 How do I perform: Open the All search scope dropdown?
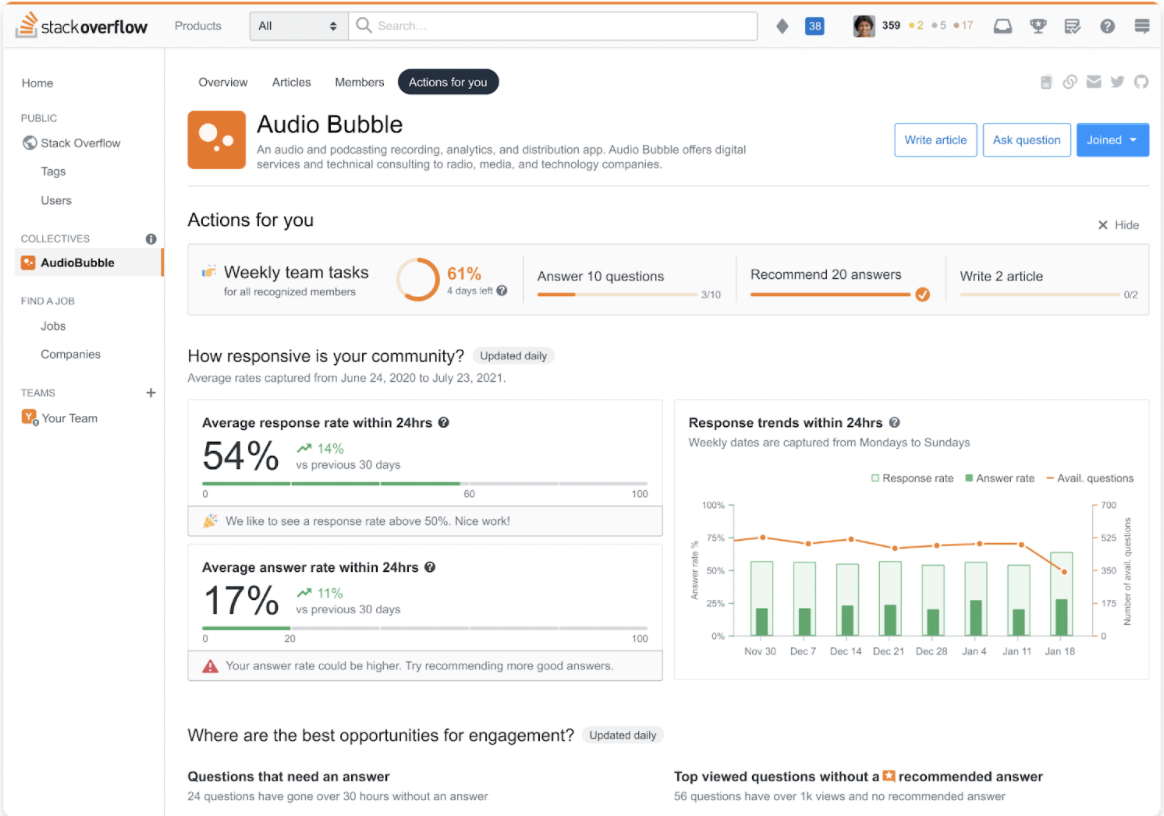[x=297, y=26]
